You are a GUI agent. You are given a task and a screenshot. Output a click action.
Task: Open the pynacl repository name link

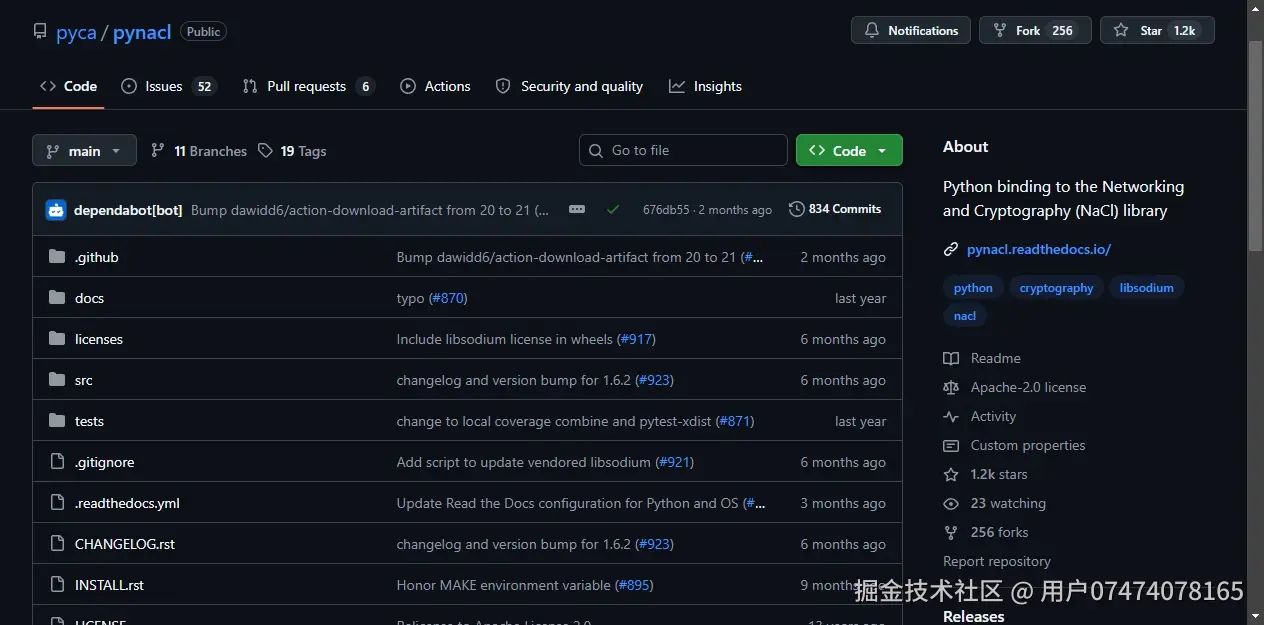click(x=142, y=32)
